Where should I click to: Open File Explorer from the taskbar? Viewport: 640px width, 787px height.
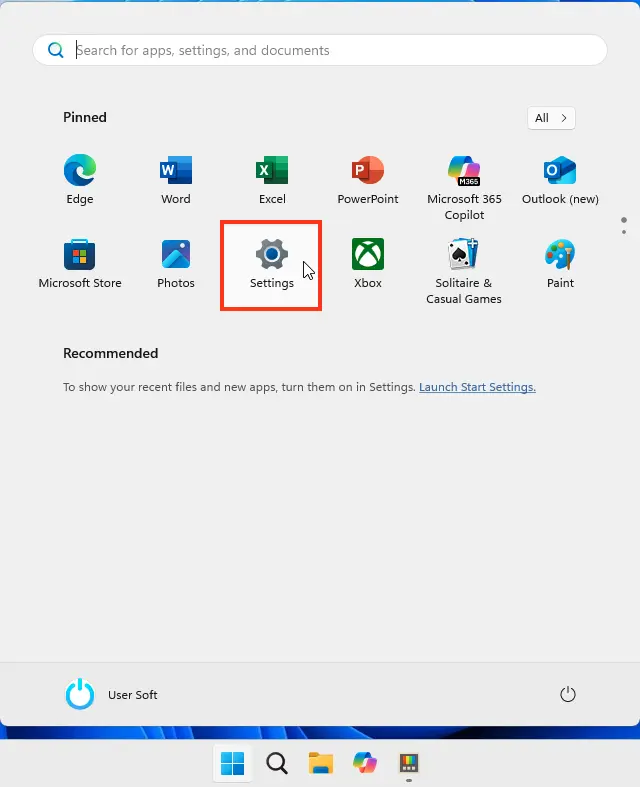click(x=321, y=763)
